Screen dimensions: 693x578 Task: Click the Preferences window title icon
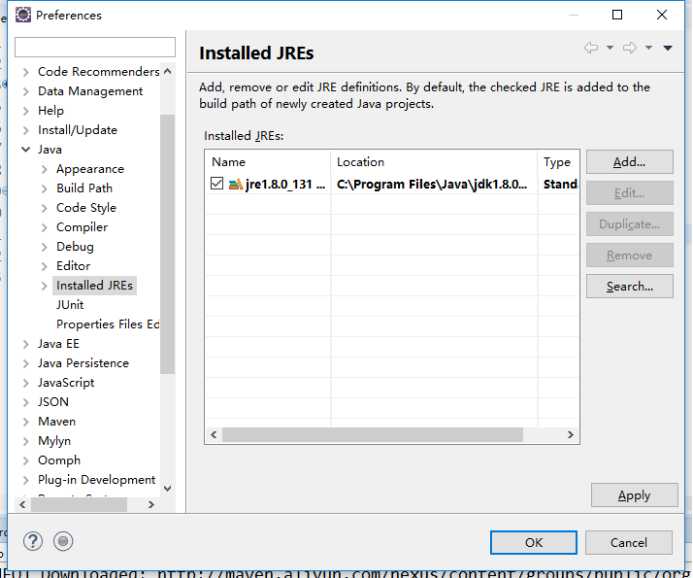click(23, 15)
